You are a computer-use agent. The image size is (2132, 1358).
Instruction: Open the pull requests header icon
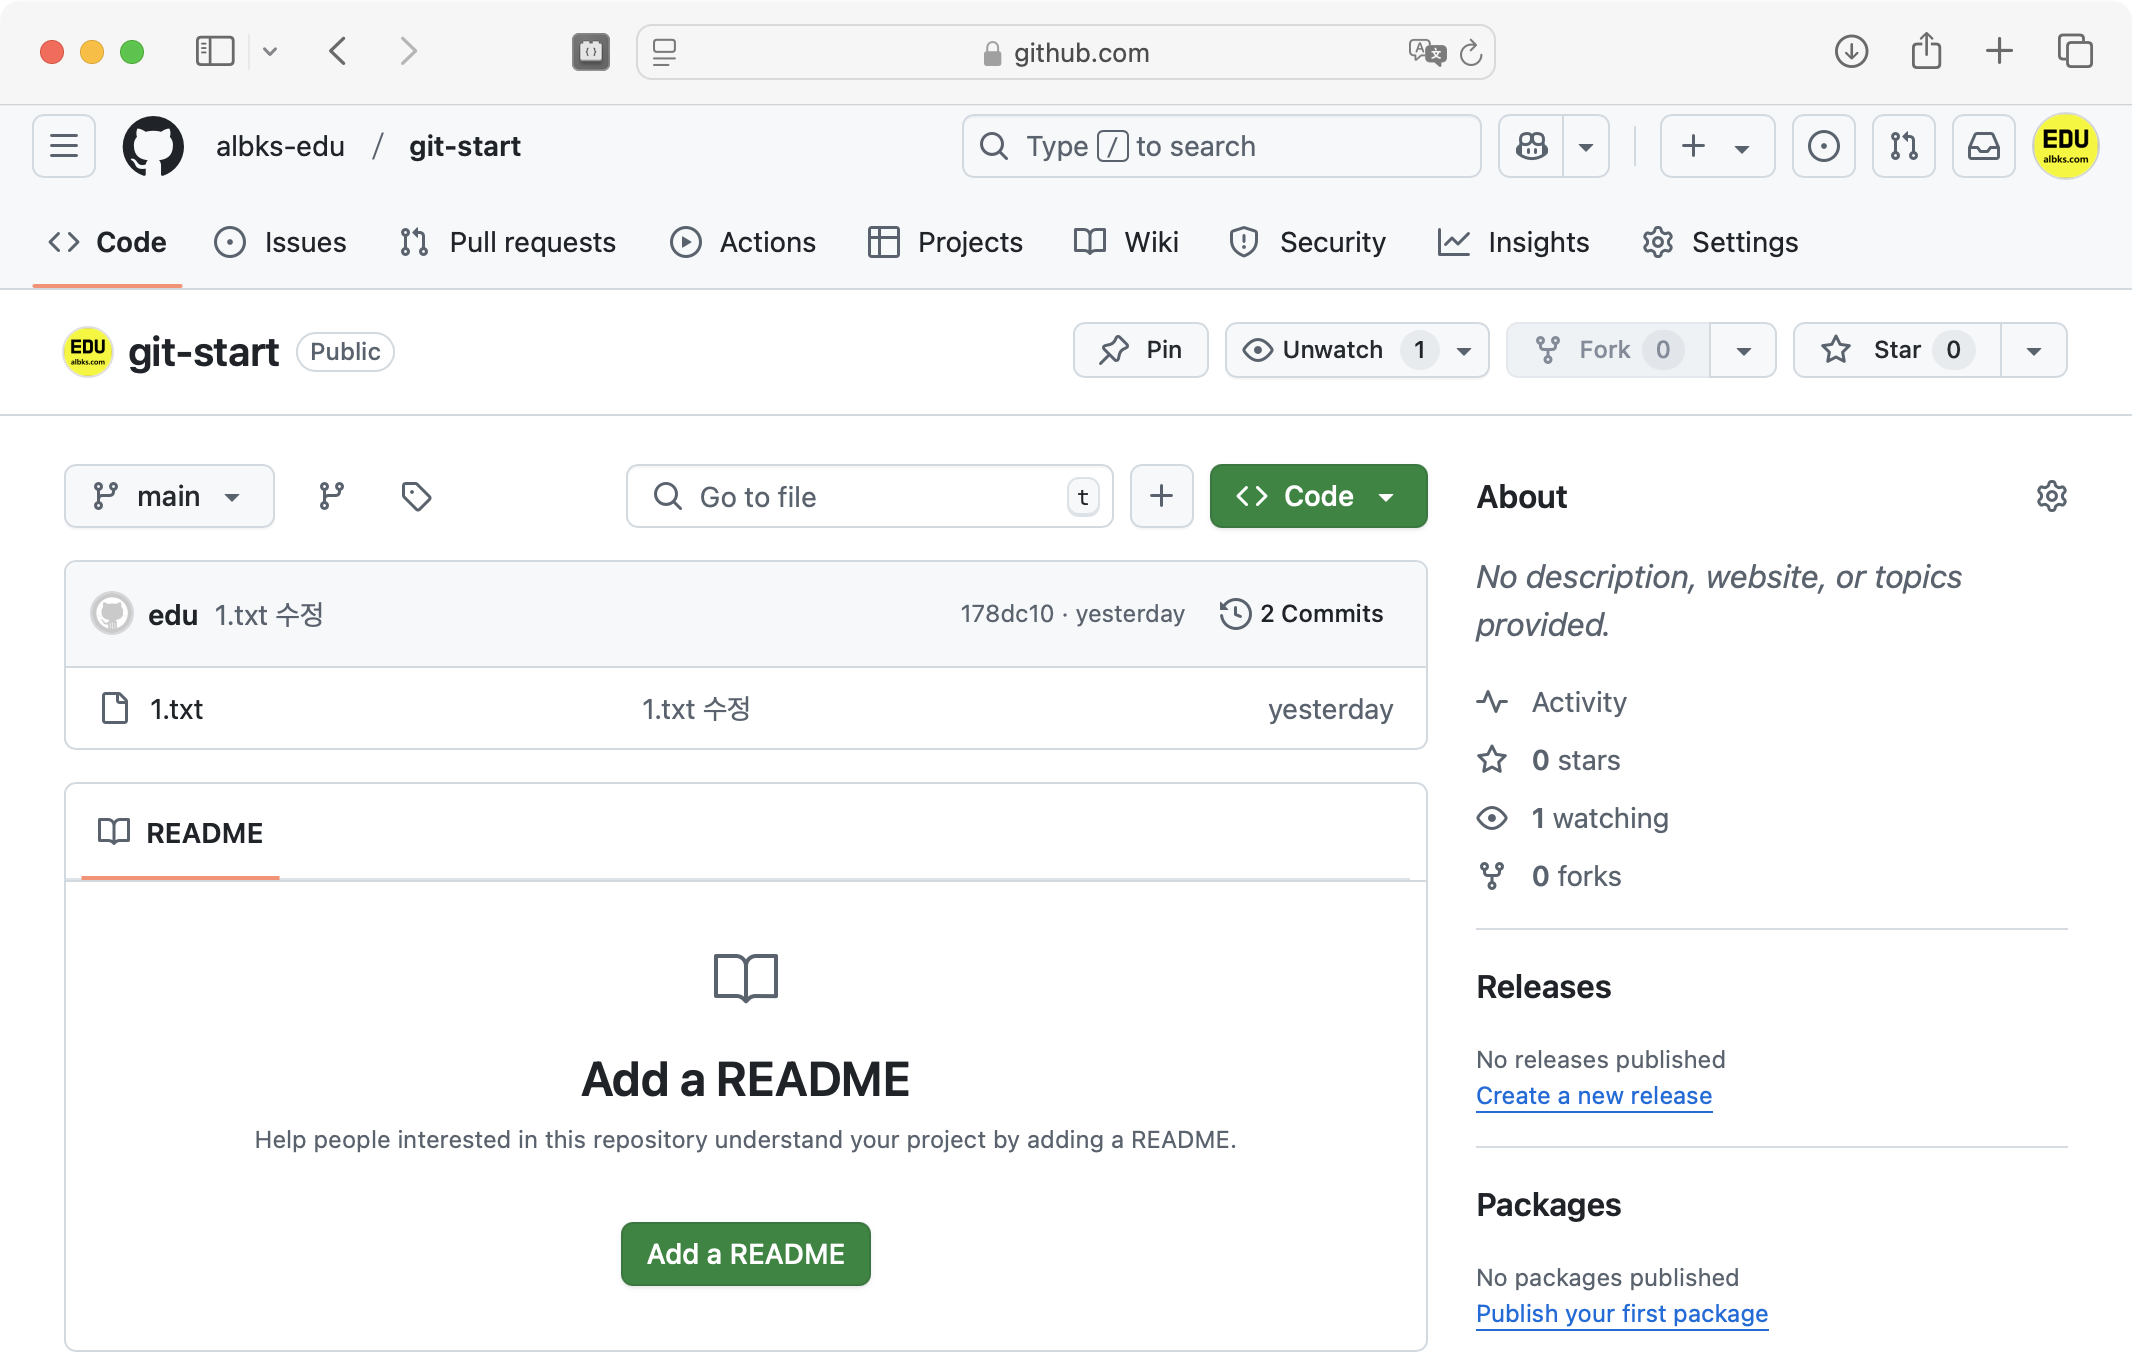[x=1903, y=146]
